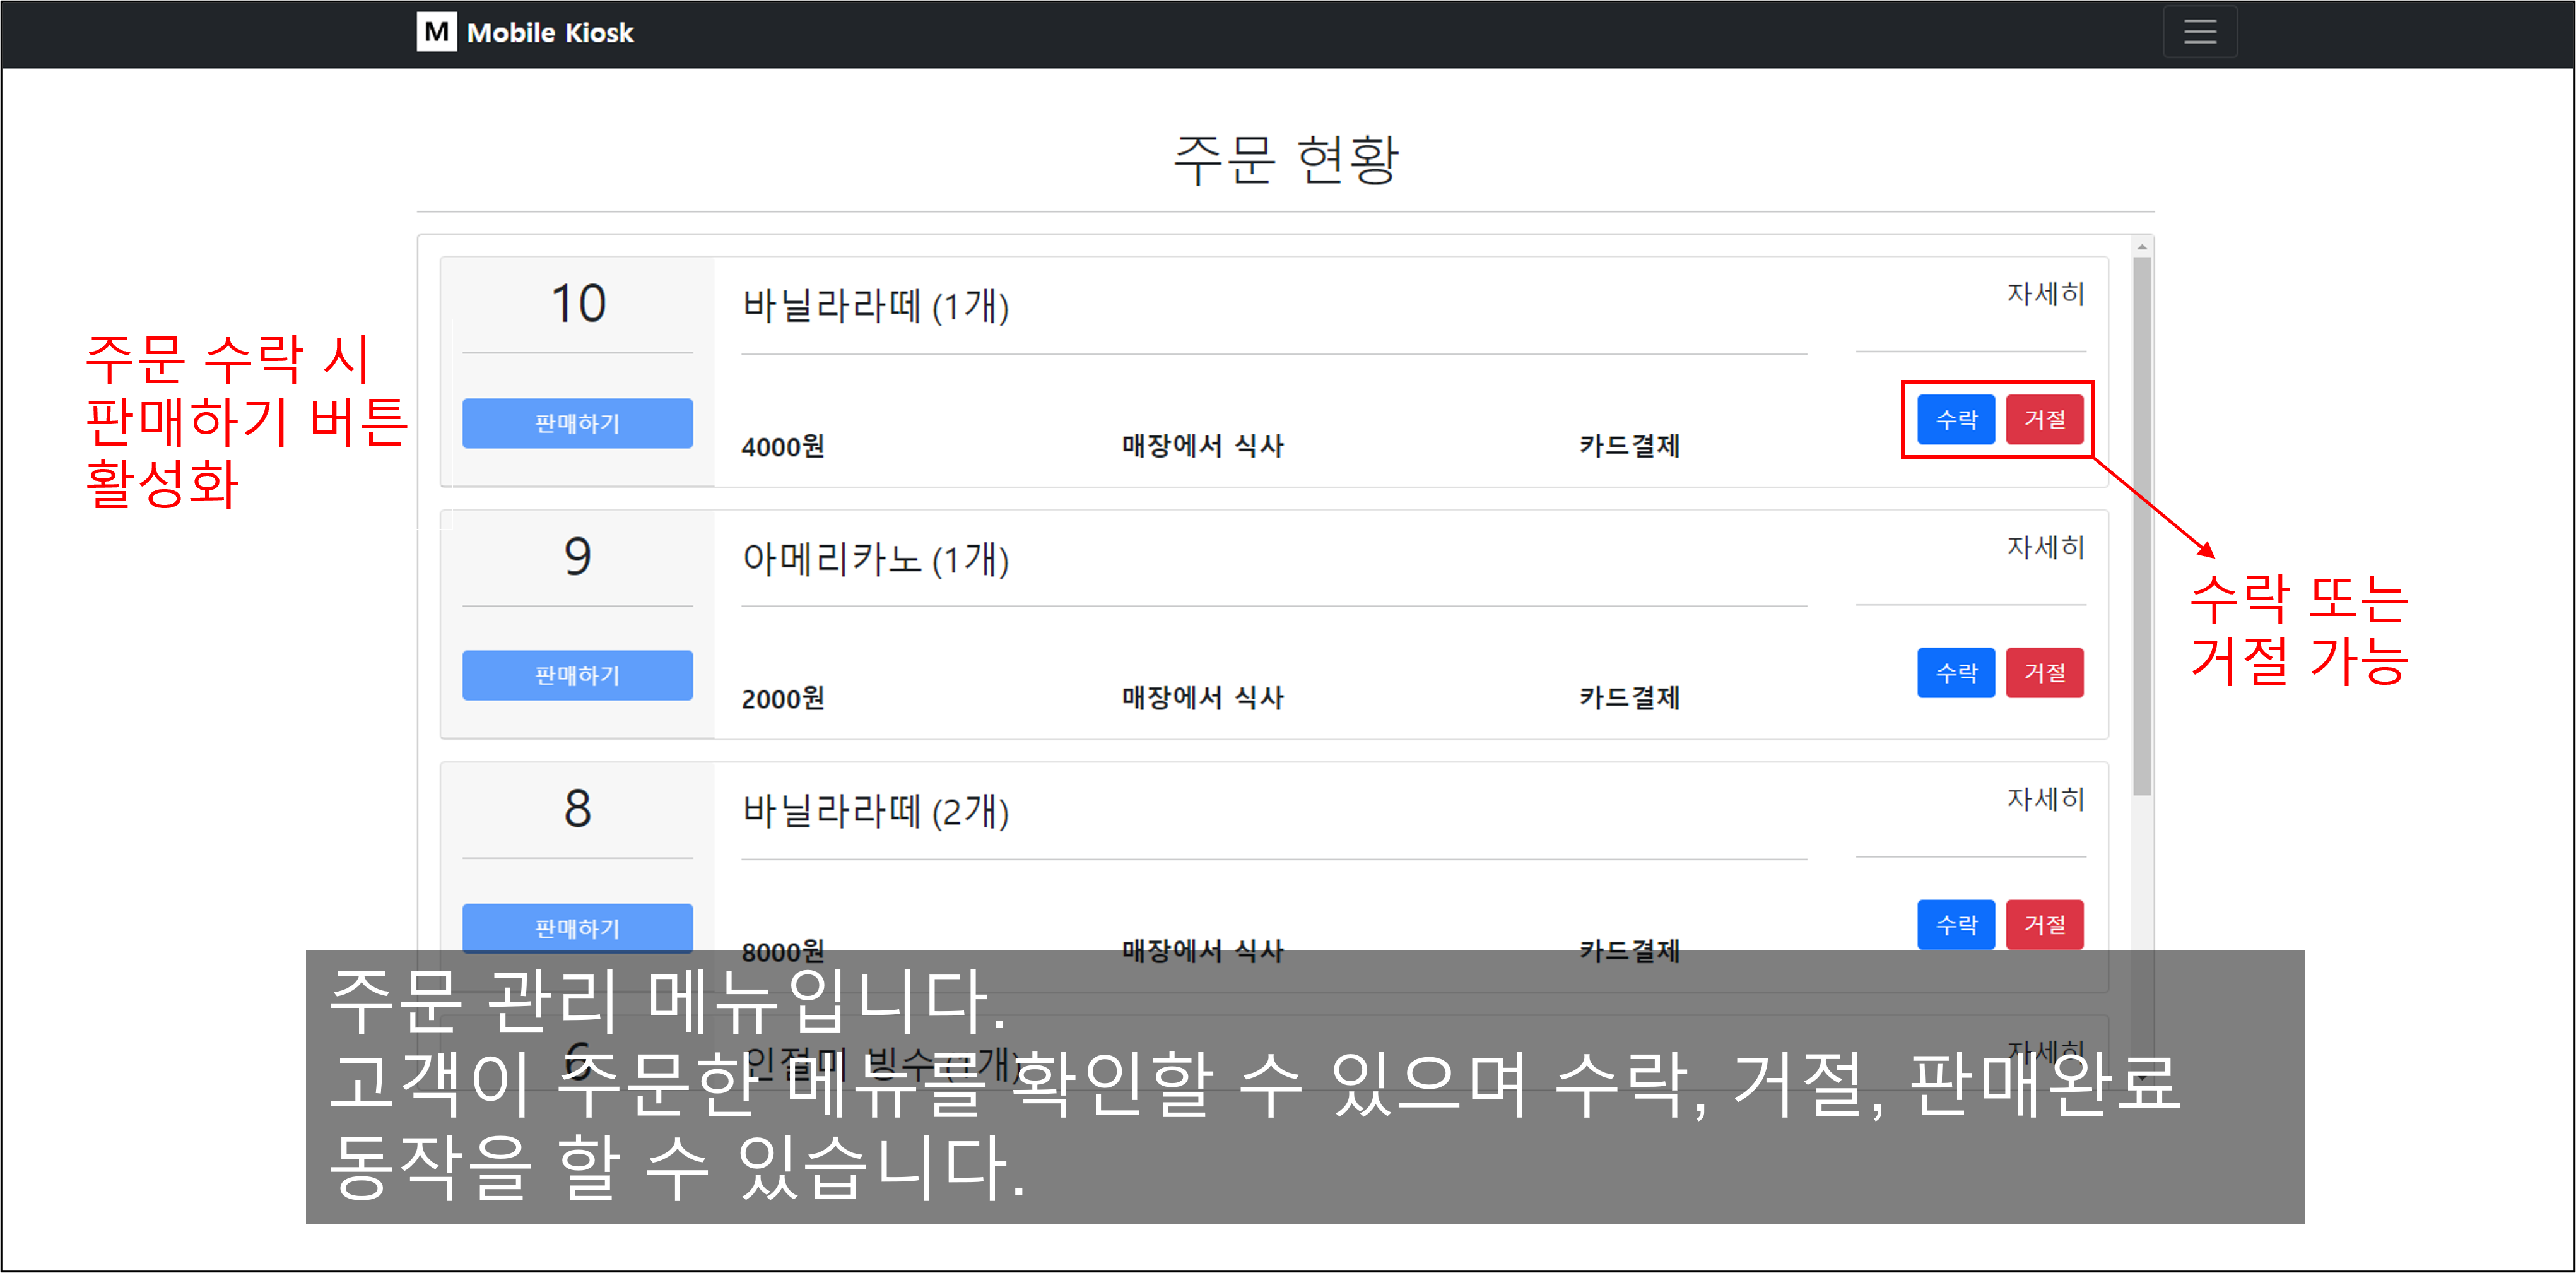Click 판매하기 for order 10
The height and width of the screenshot is (1273, 2576).
(577, 423)
